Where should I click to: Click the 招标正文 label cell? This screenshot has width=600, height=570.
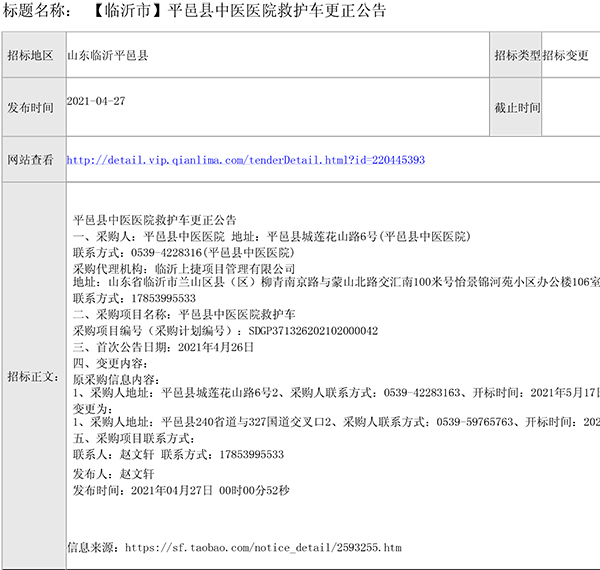[34, 376]
